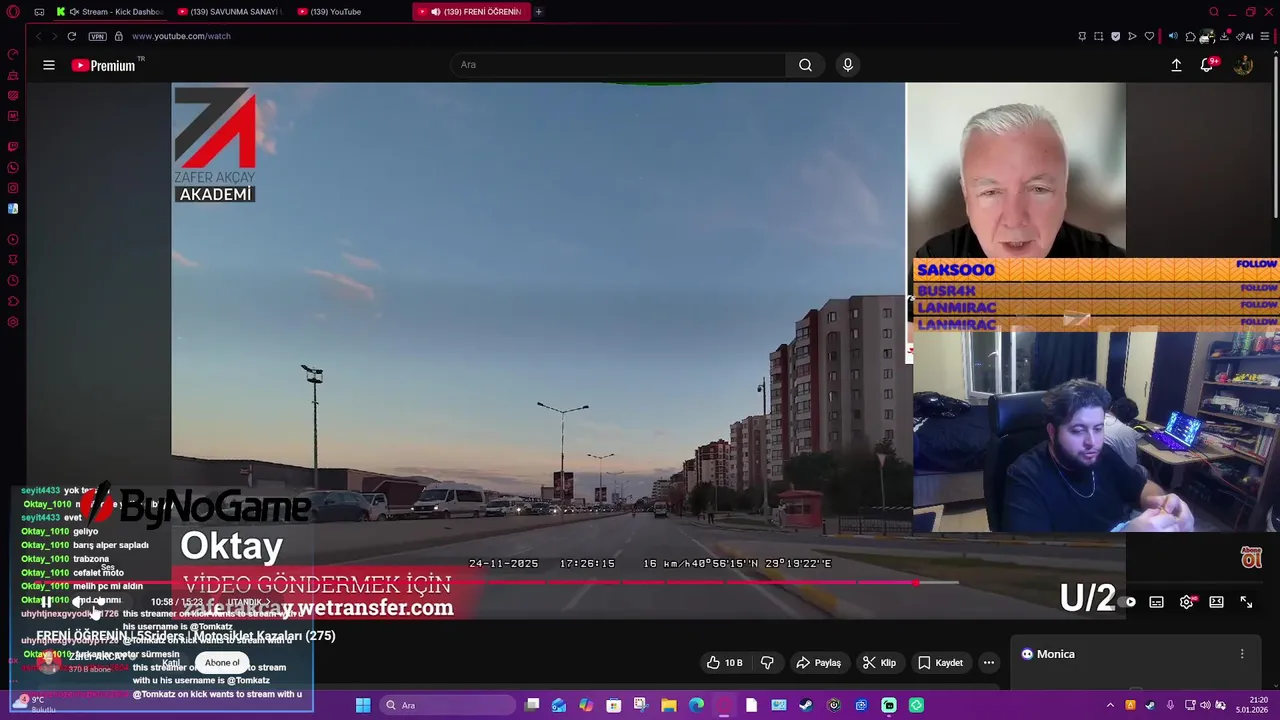Open Monica panel three-dot options
Image resolution: width=1280 pixels, height=720 pixels.
pos(1242,654)
